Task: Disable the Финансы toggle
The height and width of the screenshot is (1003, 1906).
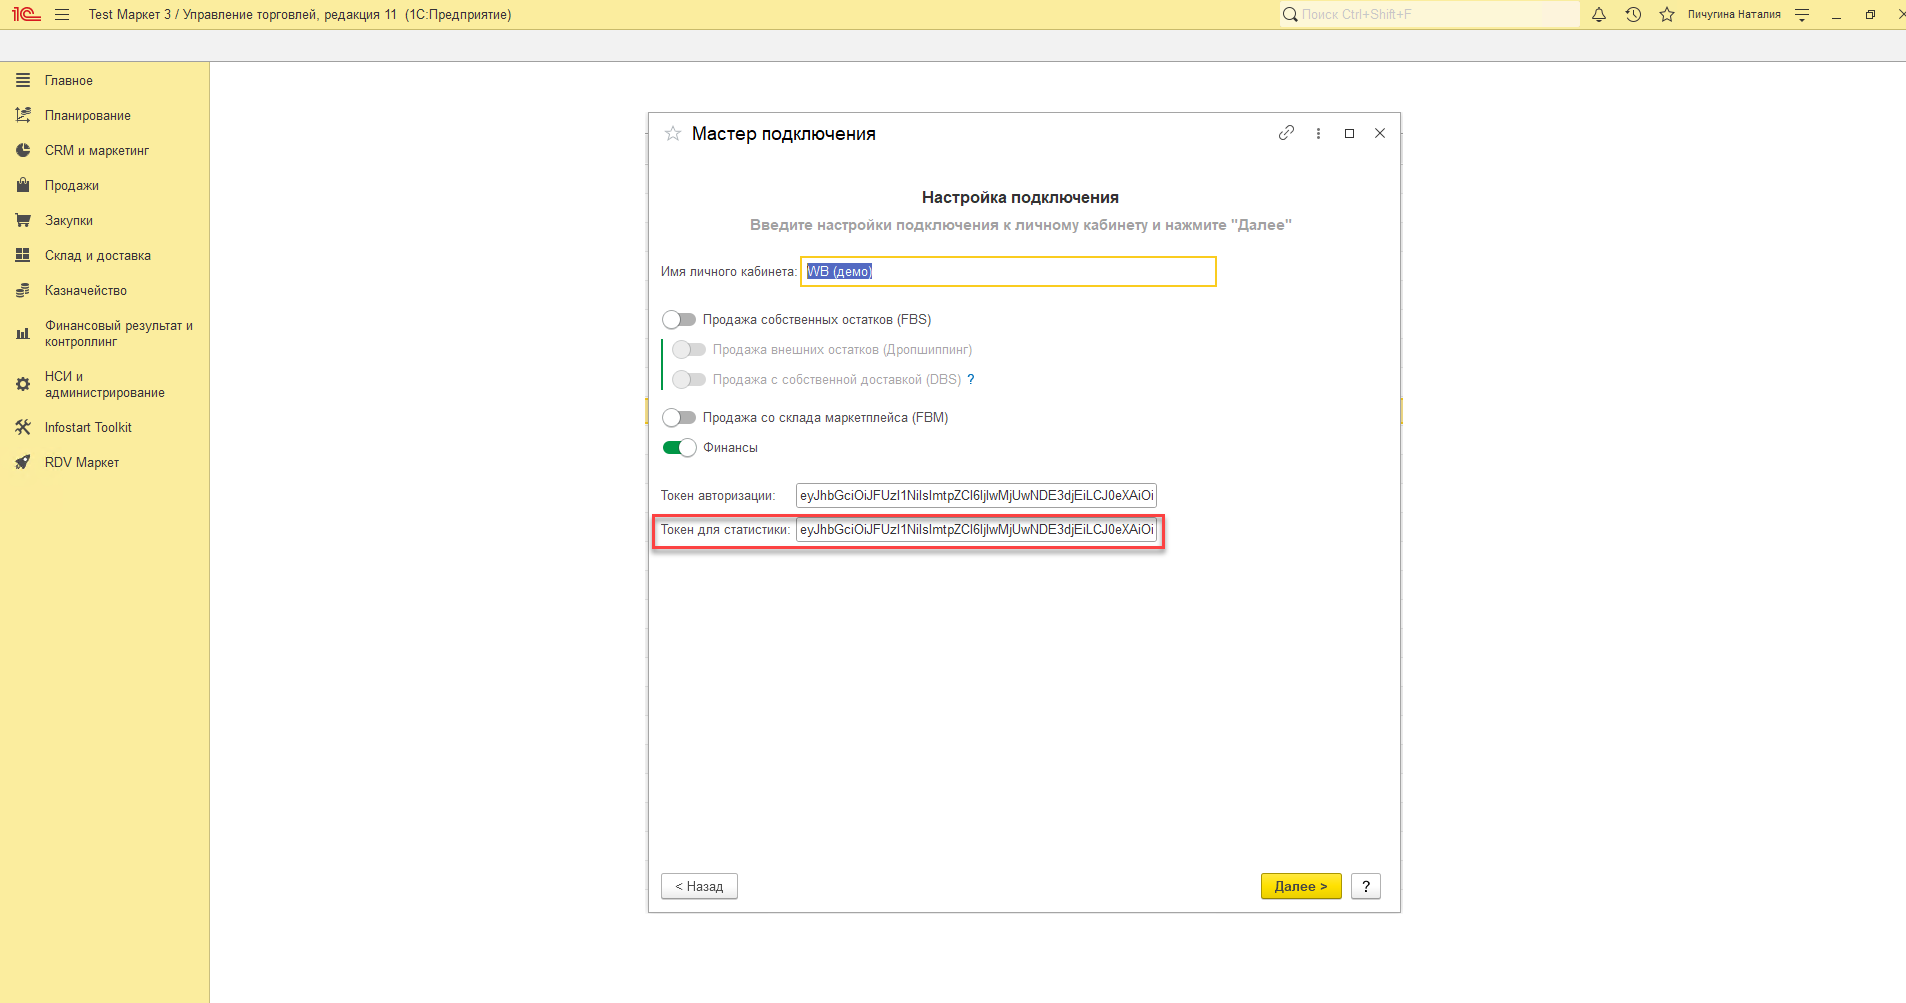Action: 679,447
